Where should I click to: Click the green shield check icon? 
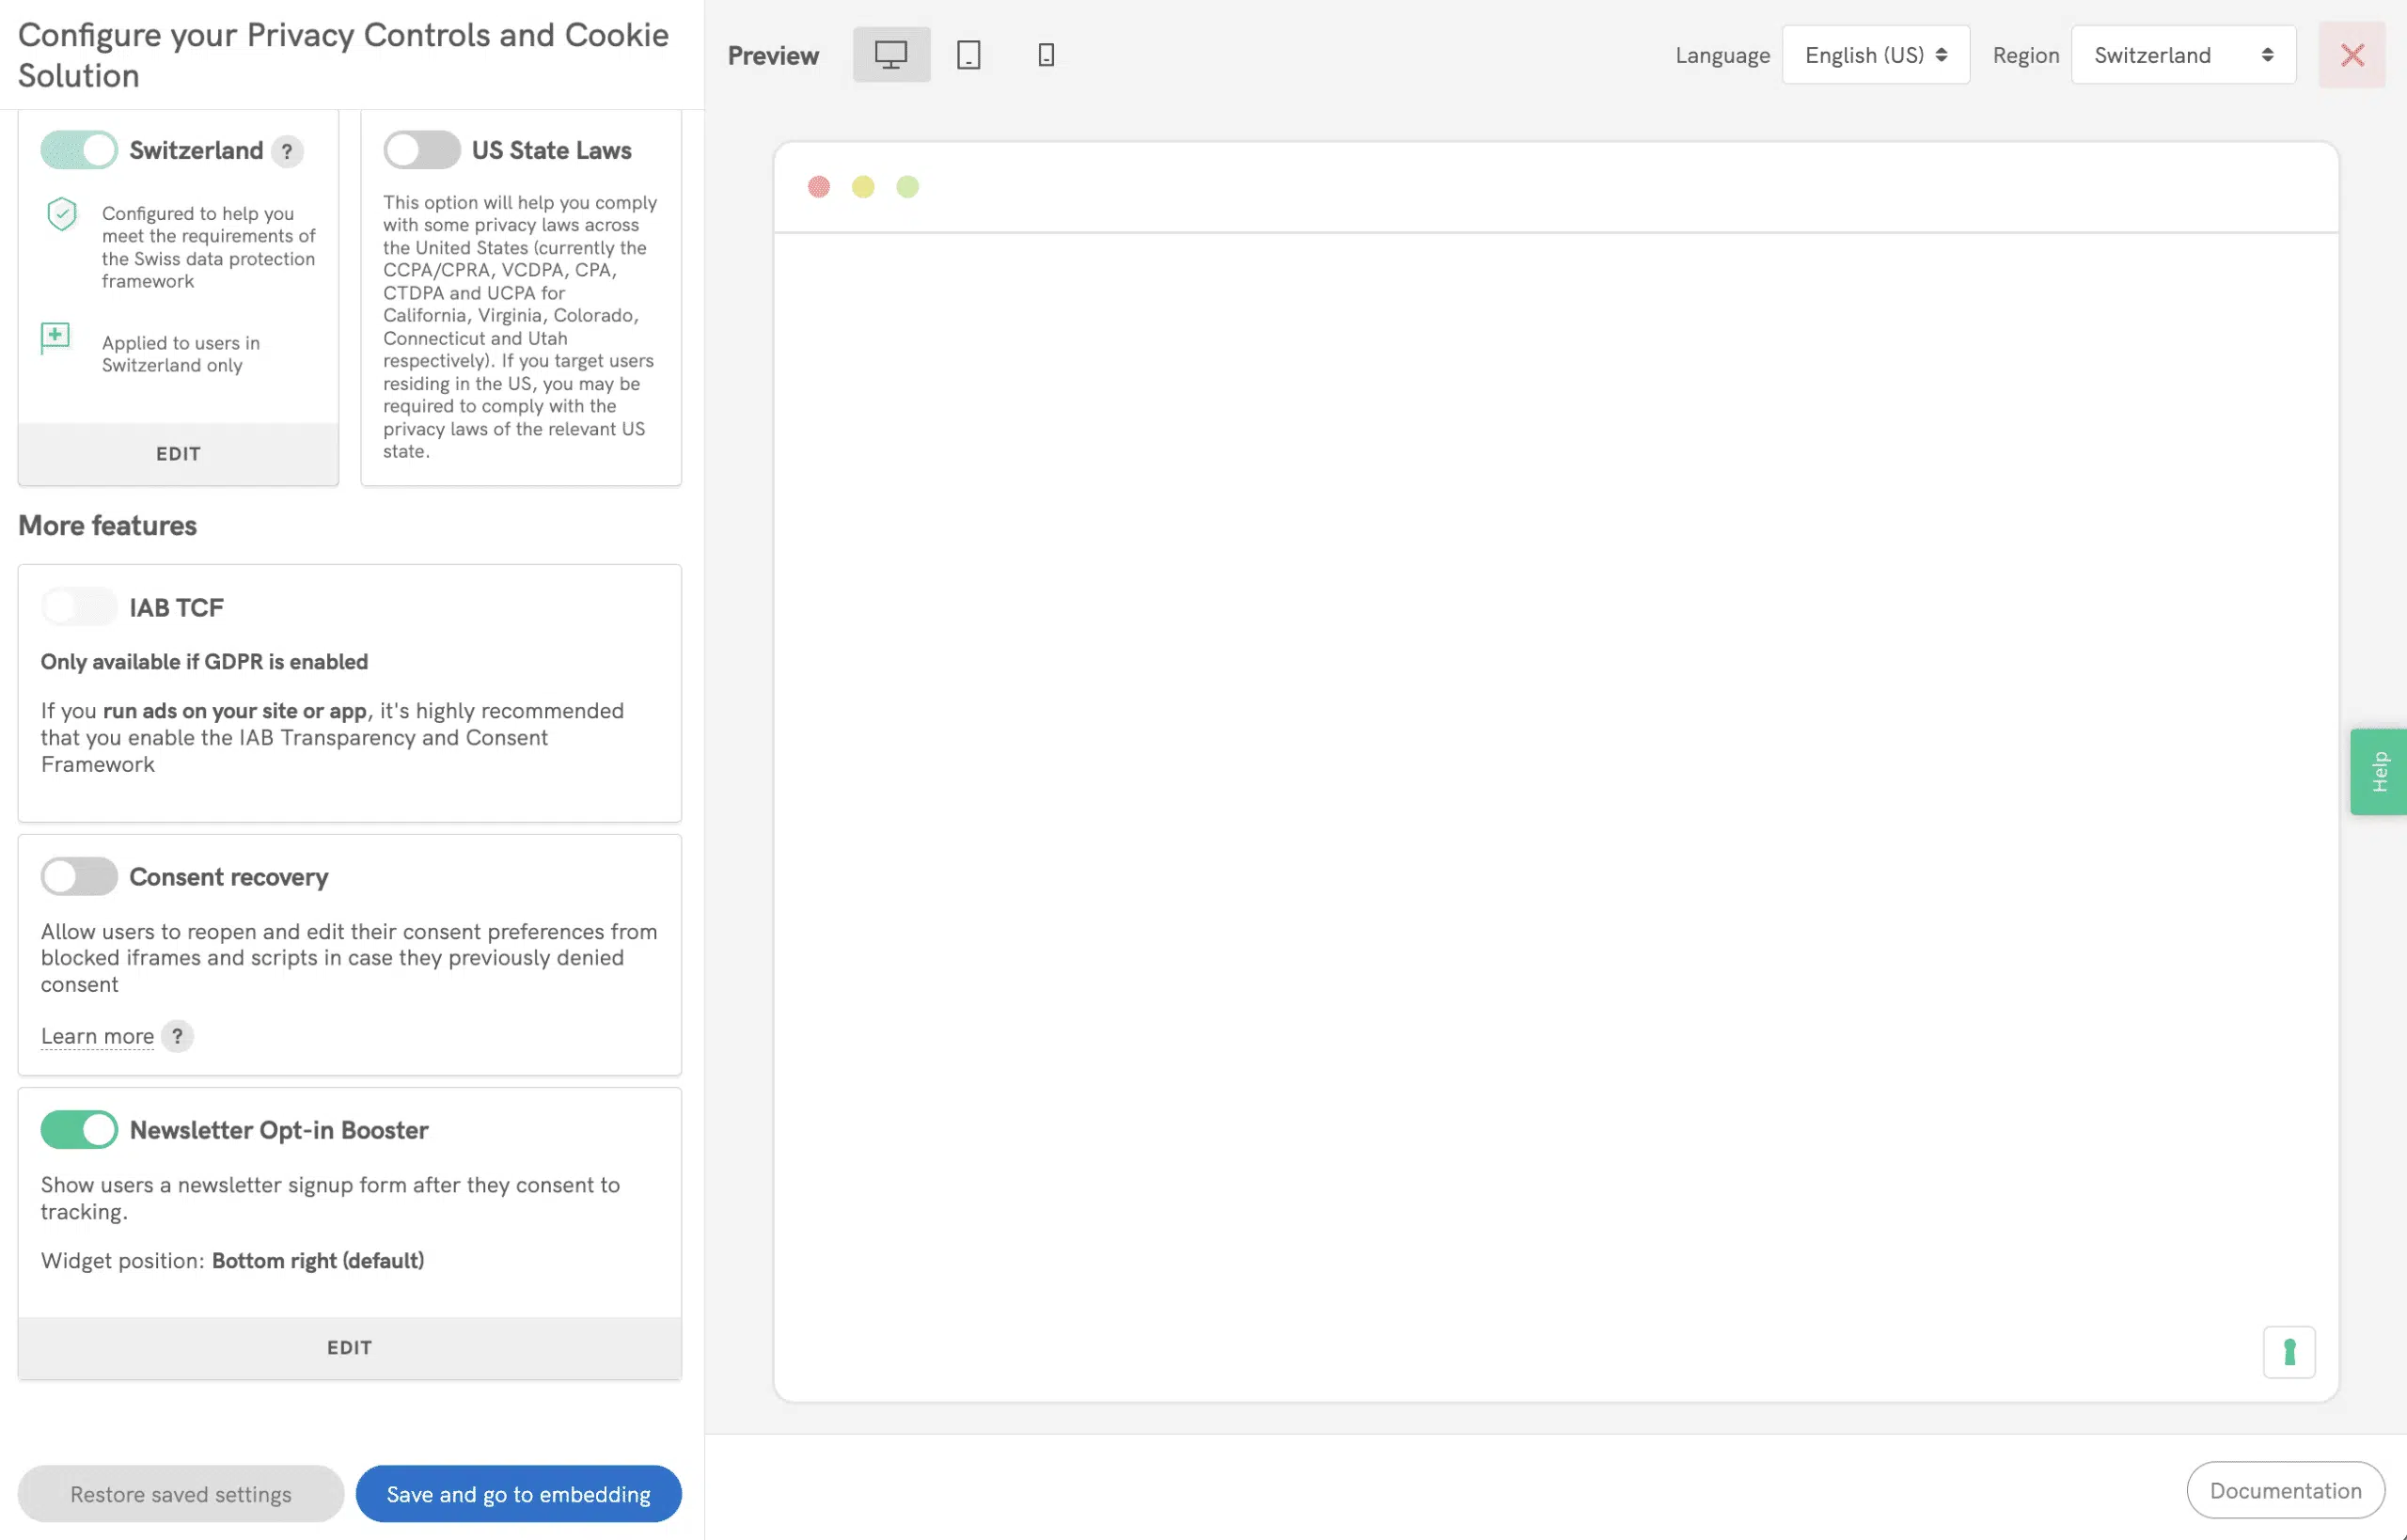click(62, 214)
